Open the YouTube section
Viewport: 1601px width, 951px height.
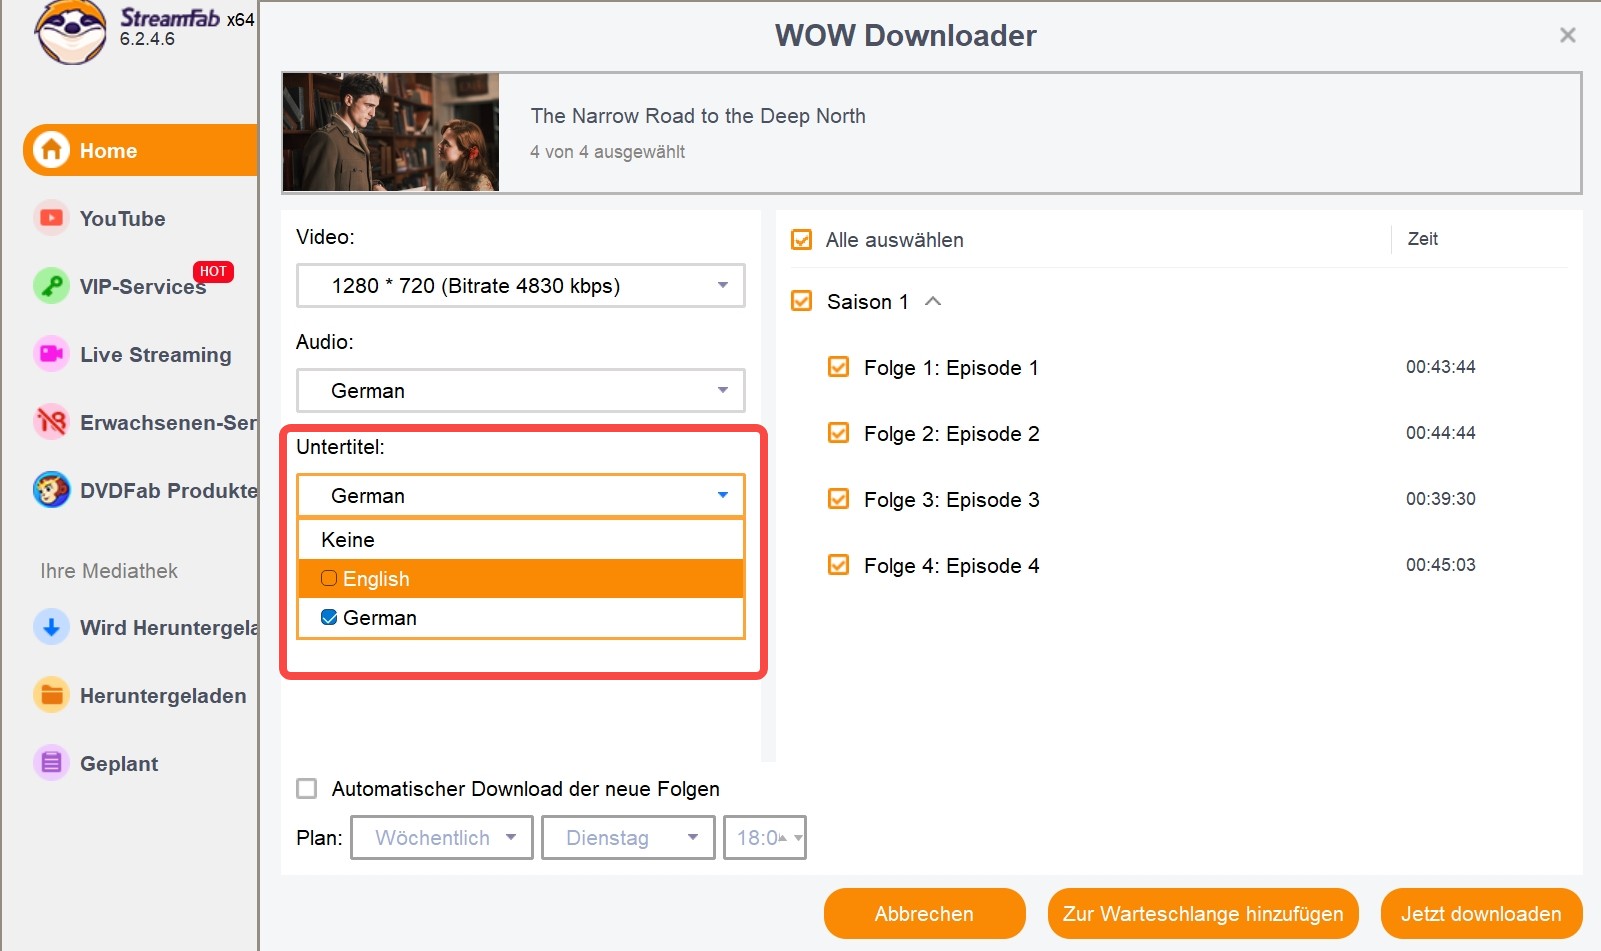coord(122,218)
